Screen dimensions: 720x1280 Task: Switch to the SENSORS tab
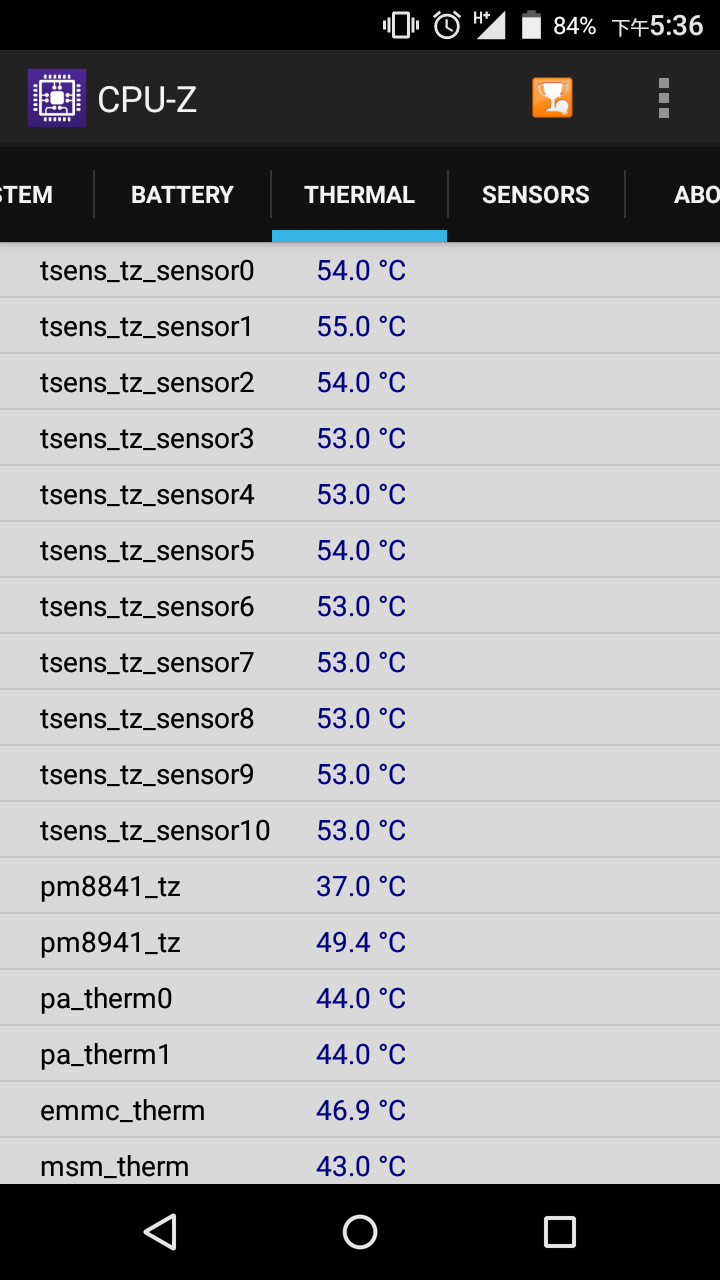(536, 194)
